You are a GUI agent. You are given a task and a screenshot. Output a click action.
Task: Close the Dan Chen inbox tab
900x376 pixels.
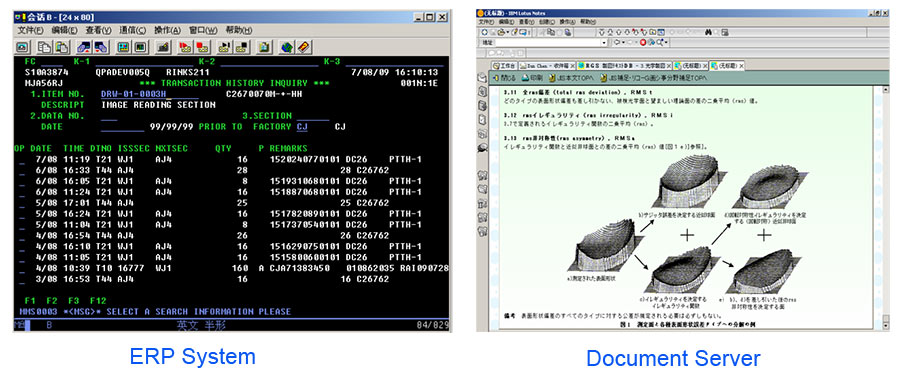573,65
